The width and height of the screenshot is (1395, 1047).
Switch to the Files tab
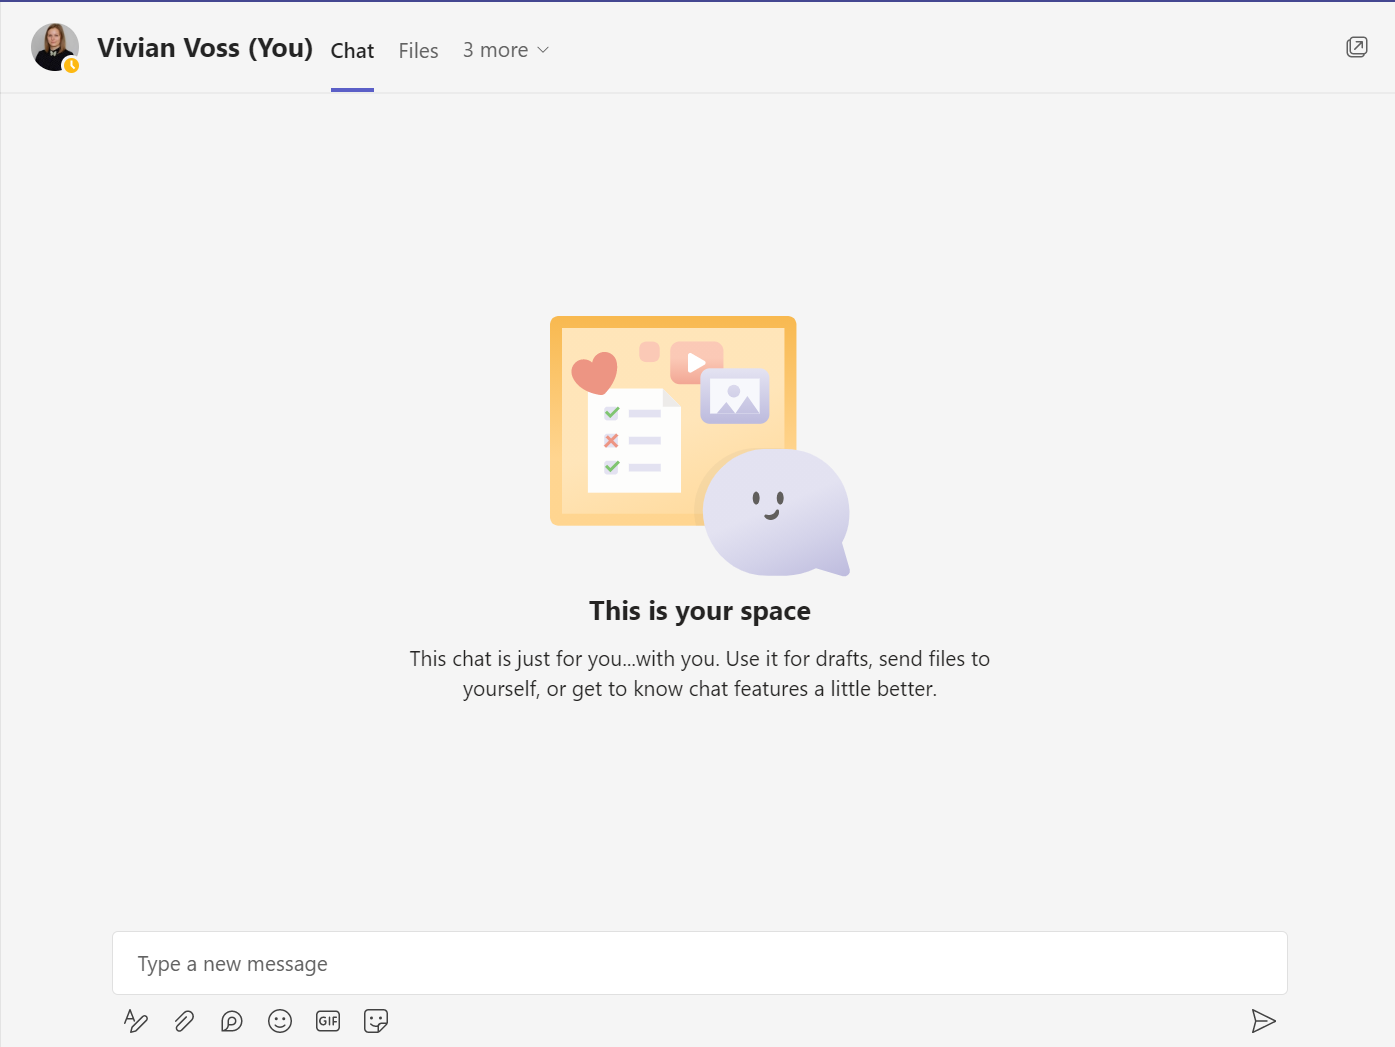tap(418, 50)
